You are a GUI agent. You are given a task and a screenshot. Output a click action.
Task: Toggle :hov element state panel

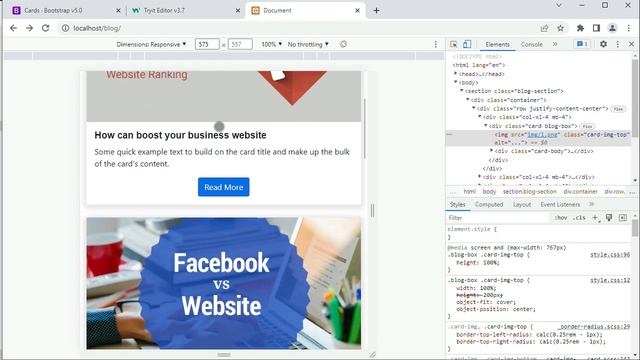(561, 218)
